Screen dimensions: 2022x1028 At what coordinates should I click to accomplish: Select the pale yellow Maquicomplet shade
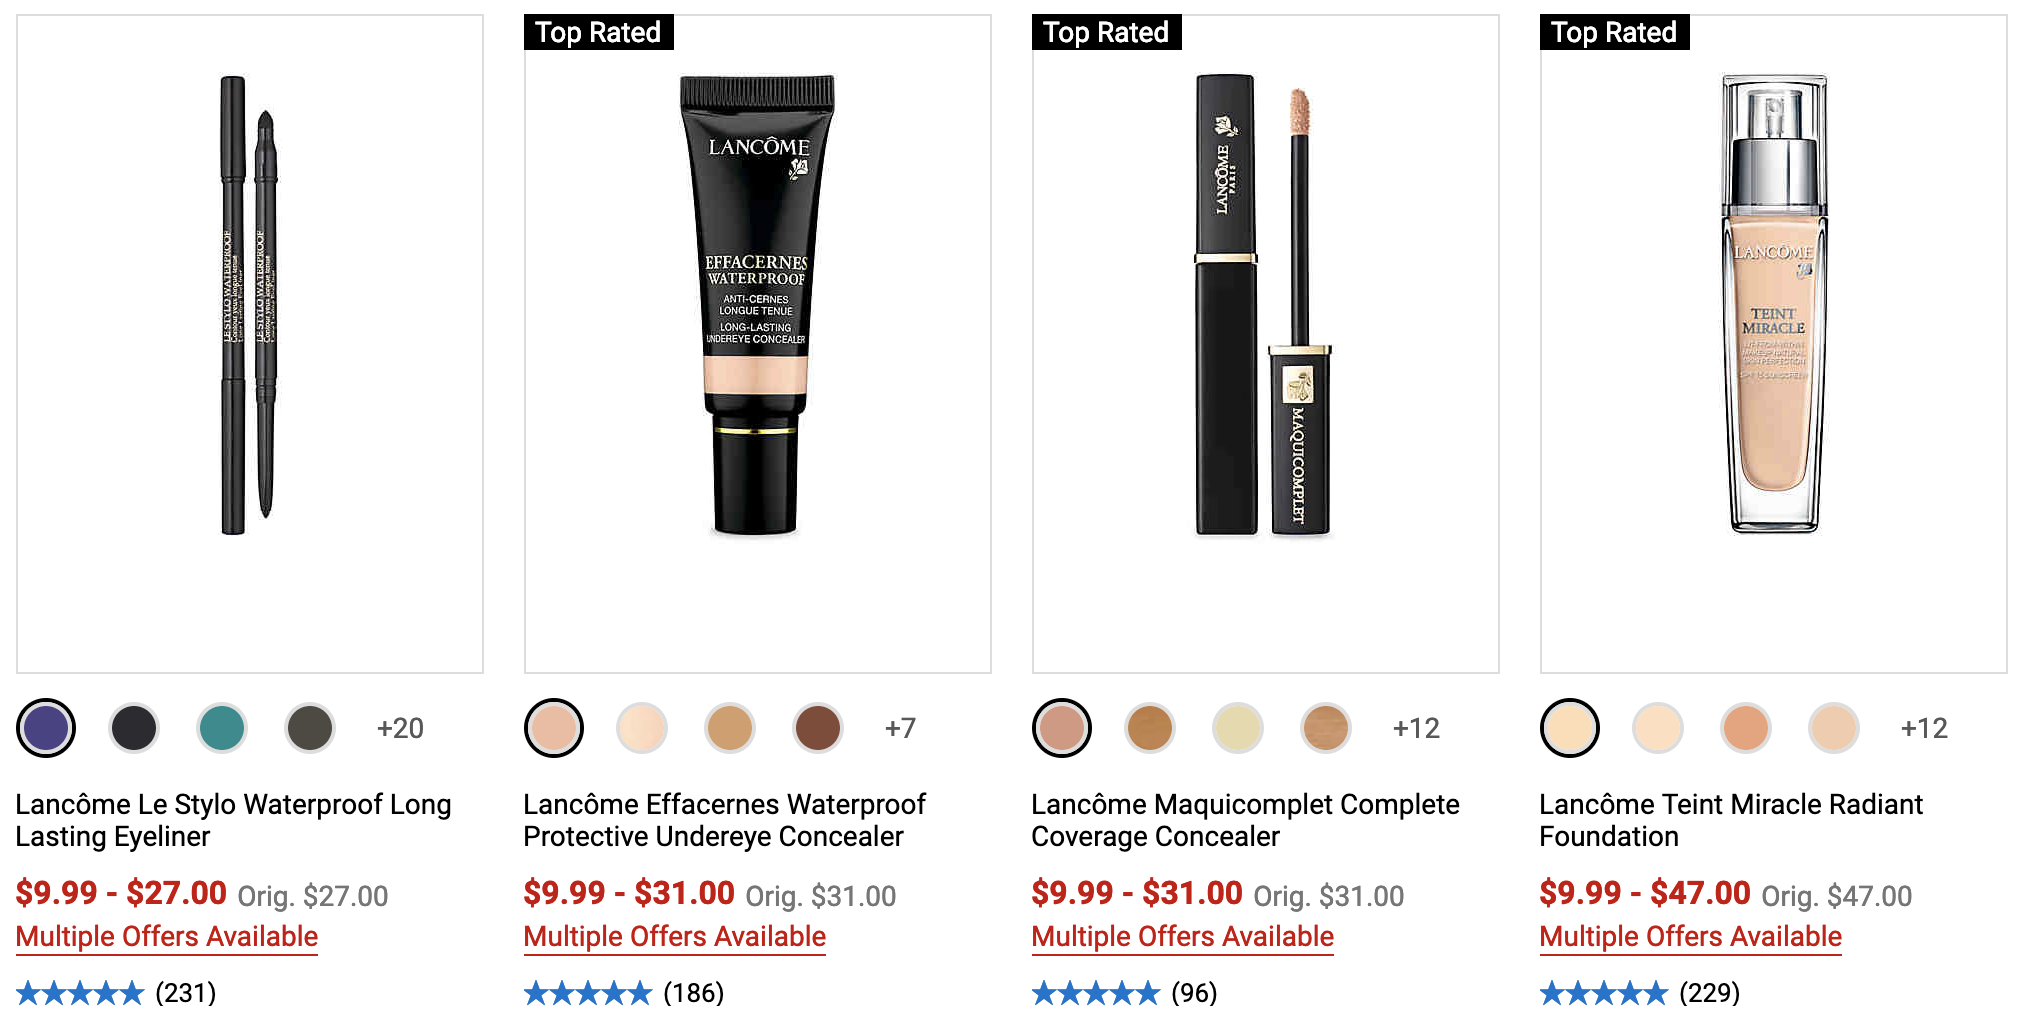1238,728
